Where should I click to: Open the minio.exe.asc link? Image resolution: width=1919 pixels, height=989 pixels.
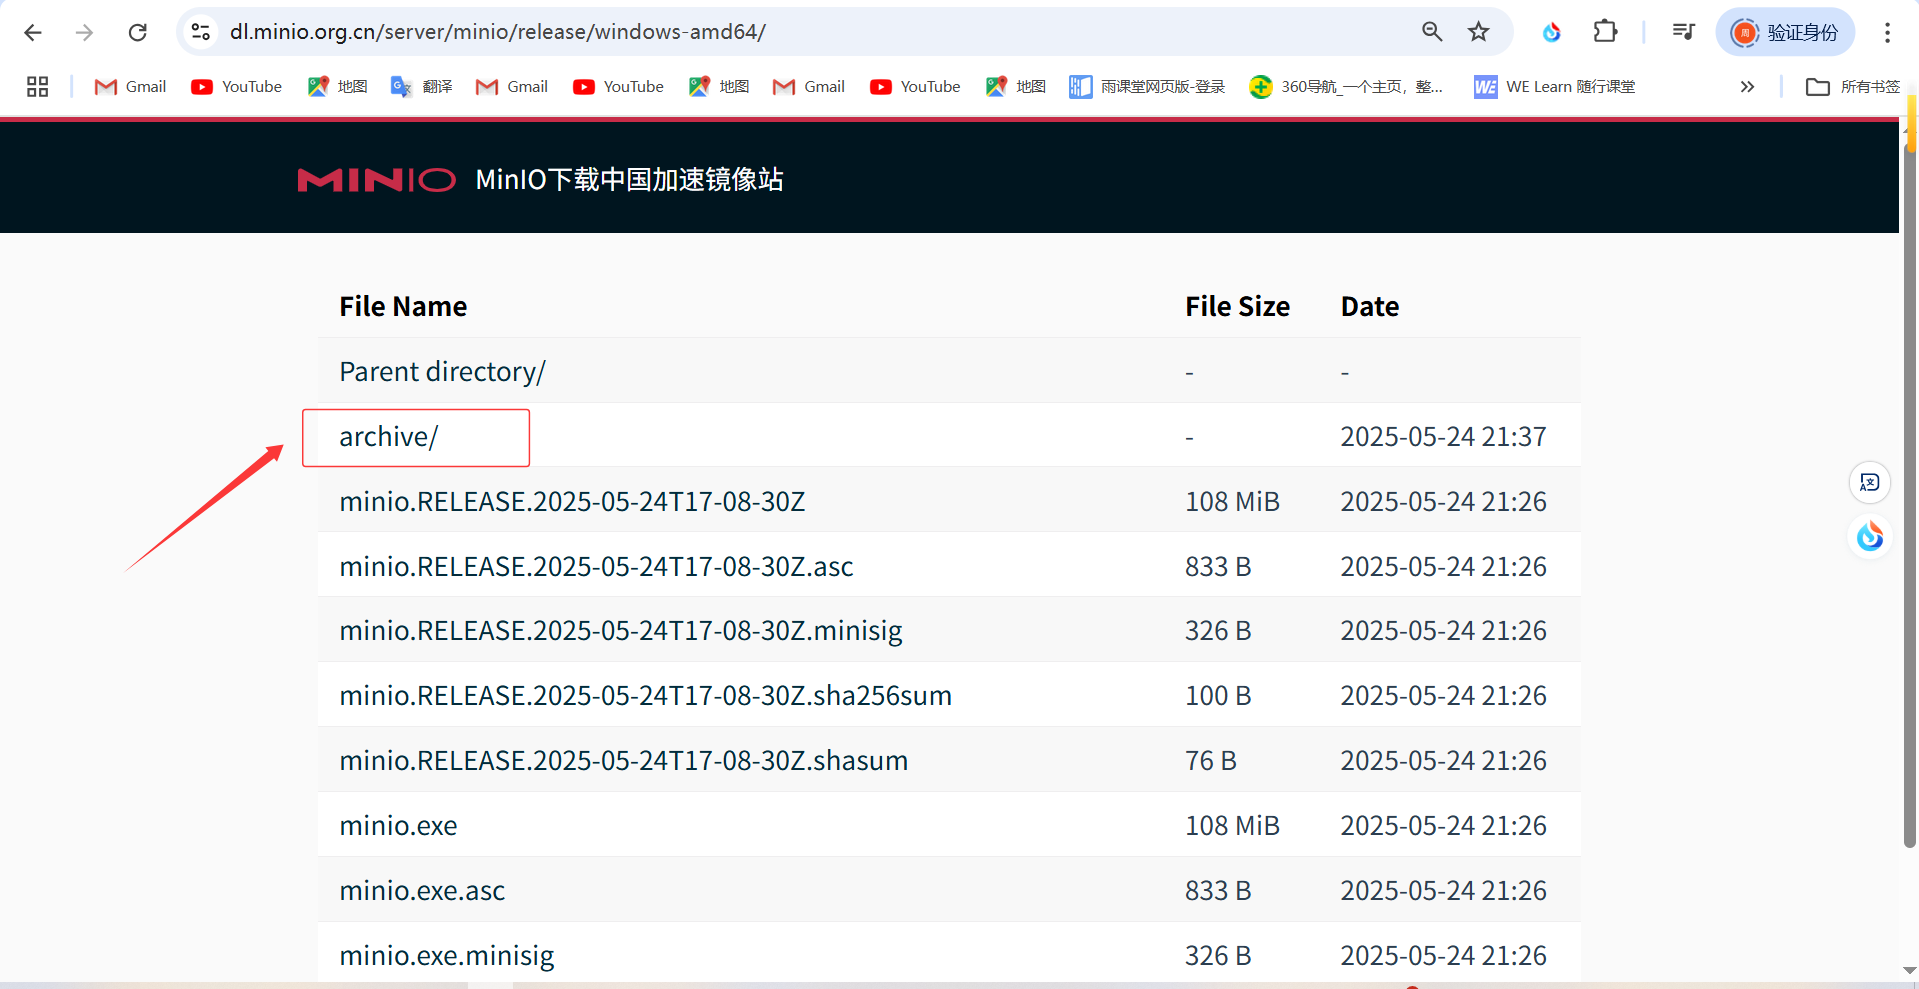point(422,891)
